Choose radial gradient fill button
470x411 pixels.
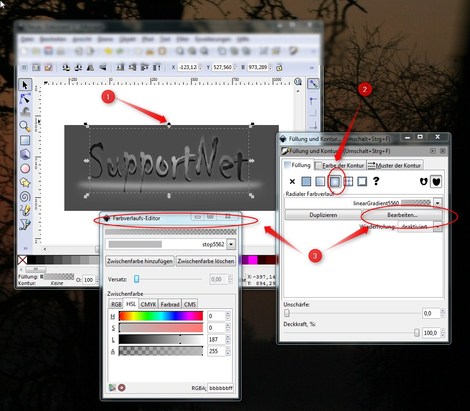click(334, 181)
